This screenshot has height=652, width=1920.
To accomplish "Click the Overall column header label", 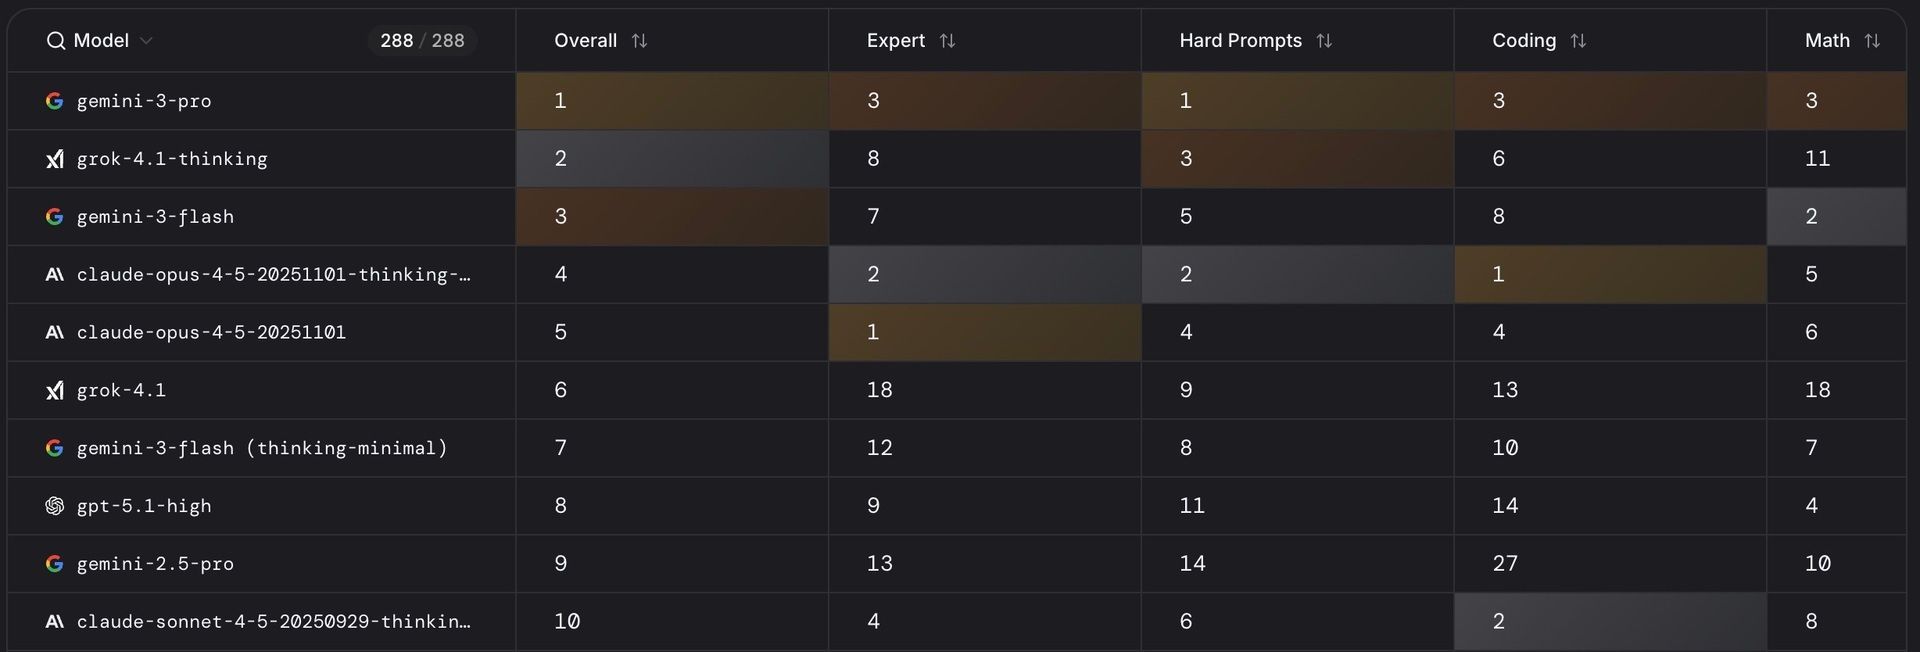I will [585, 41].
